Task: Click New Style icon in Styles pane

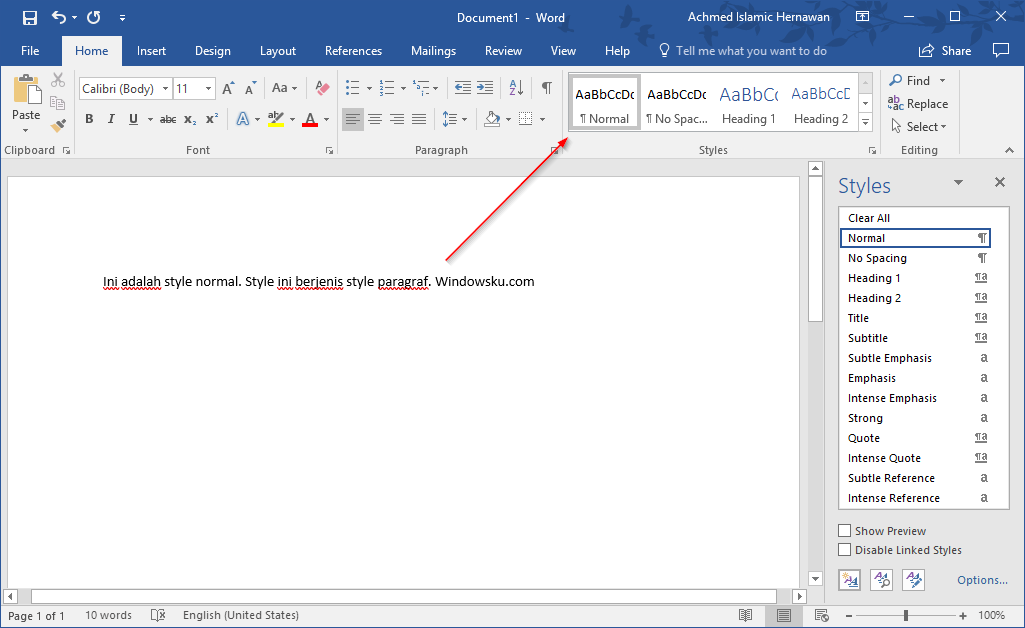Action: [850, 580]
